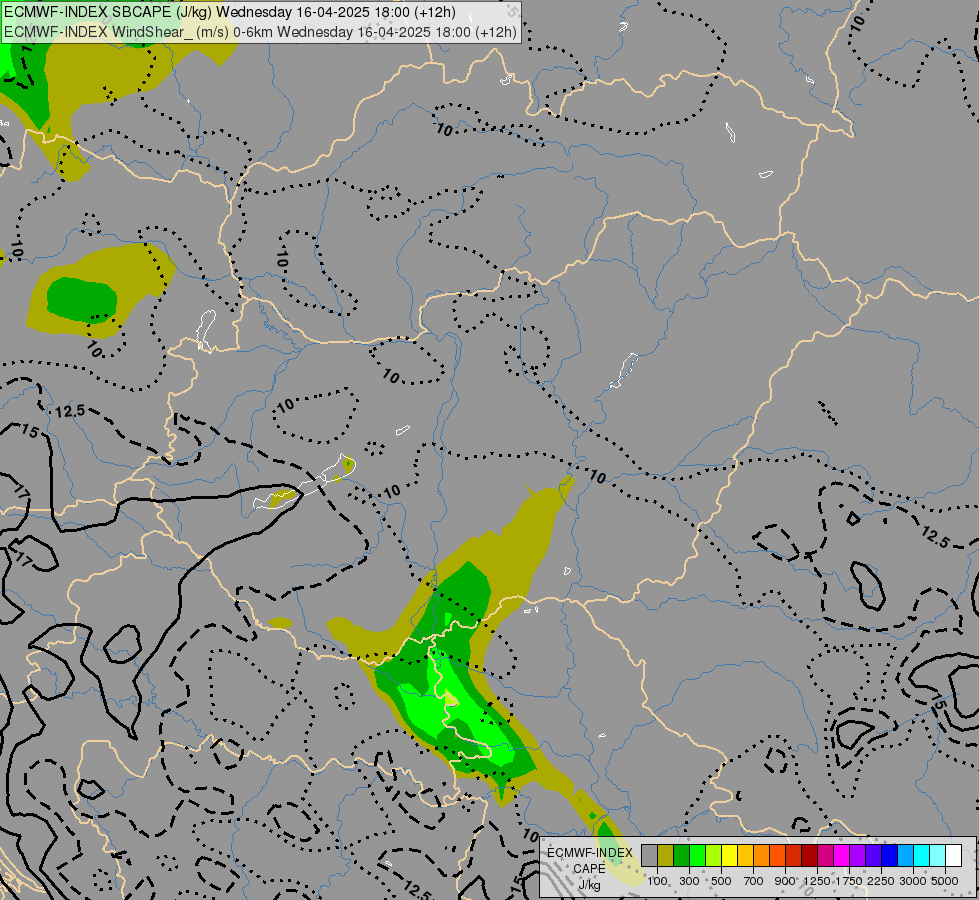Click the dark green legend swatch
Screen dimensions: 979x900
(x=682, y=855)
